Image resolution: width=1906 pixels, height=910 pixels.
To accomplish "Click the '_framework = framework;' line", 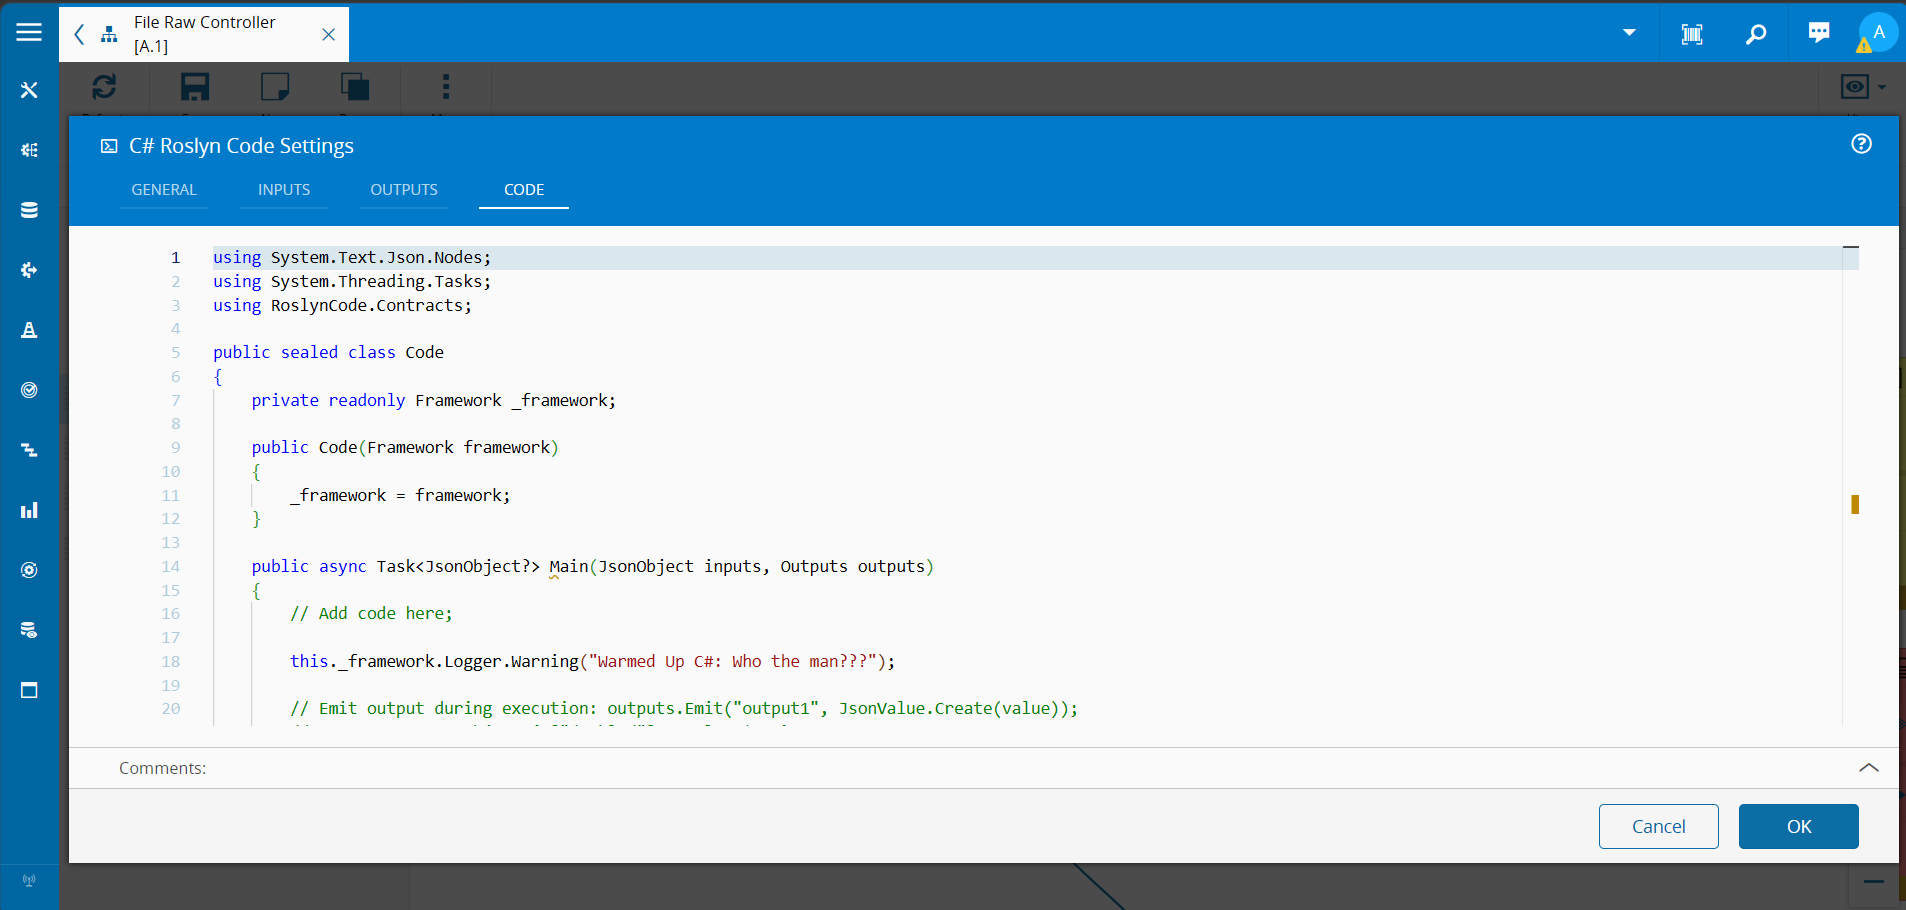I will [x=400, y=496].
